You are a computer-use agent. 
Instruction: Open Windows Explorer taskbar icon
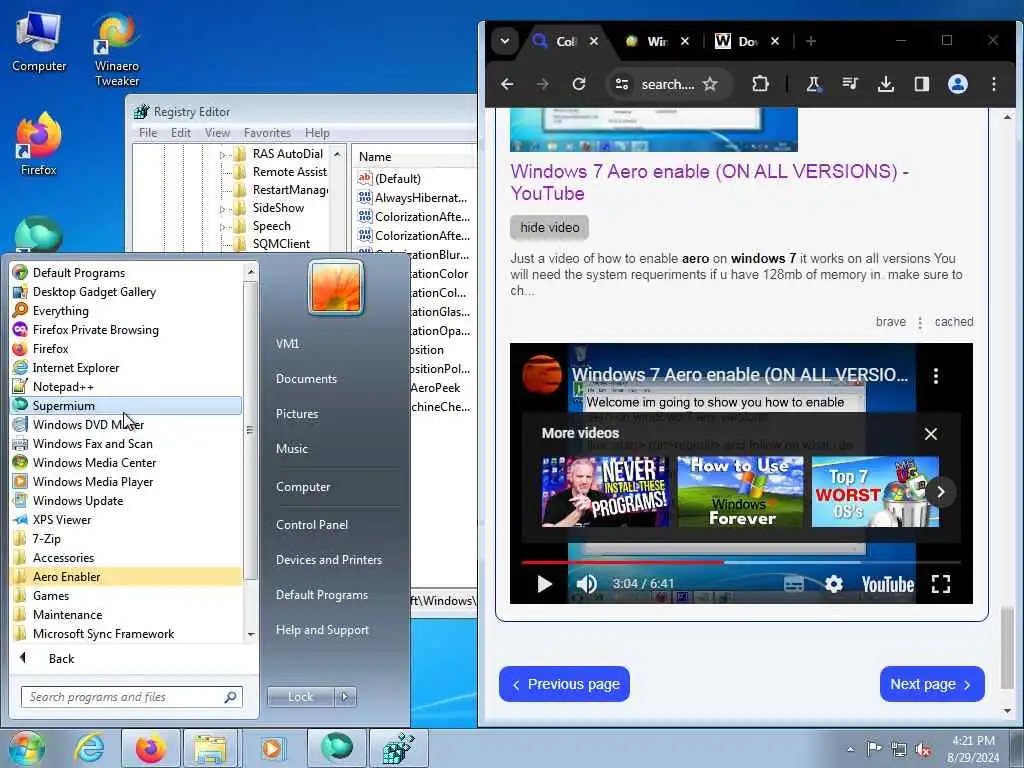[210, 748]
